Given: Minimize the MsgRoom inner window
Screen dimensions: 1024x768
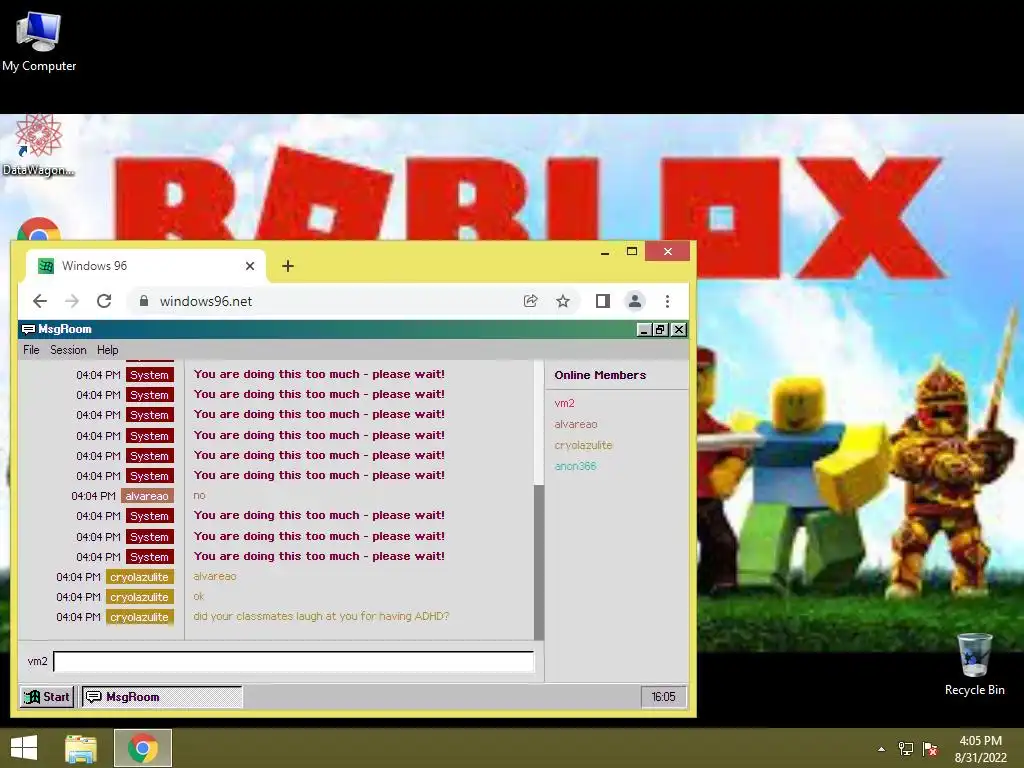Looking at the screenshot, I should point(644,330).
